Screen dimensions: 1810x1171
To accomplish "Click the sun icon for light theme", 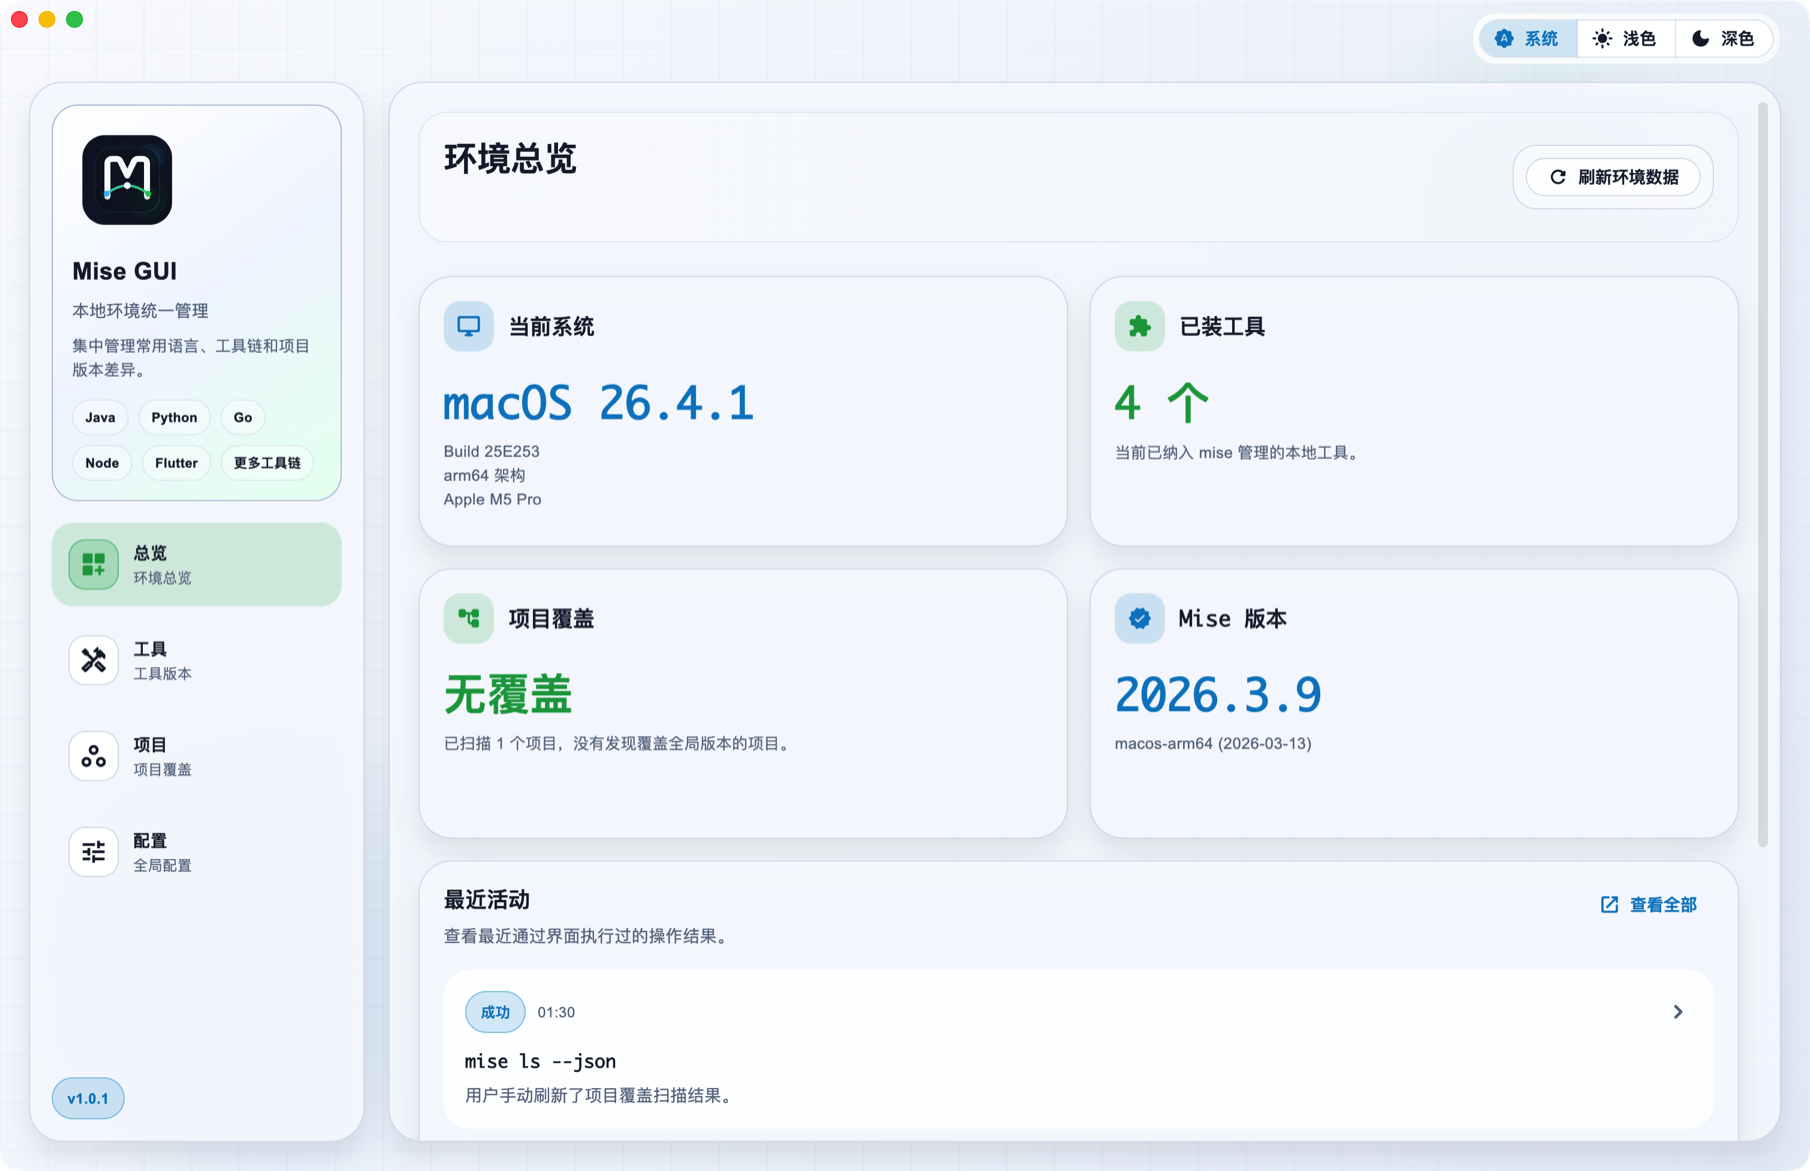I will 1602,39.
